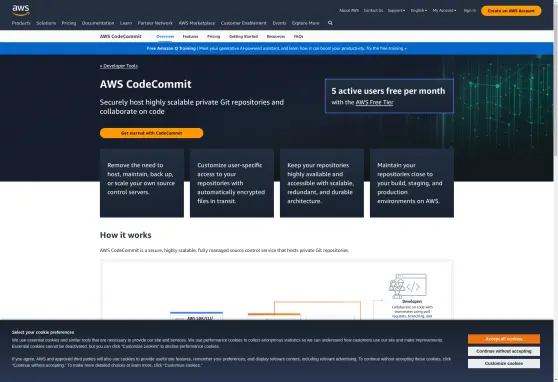558x382 pixels.
Task: Open the AWS Free Tier link
Action: point(374,103)
